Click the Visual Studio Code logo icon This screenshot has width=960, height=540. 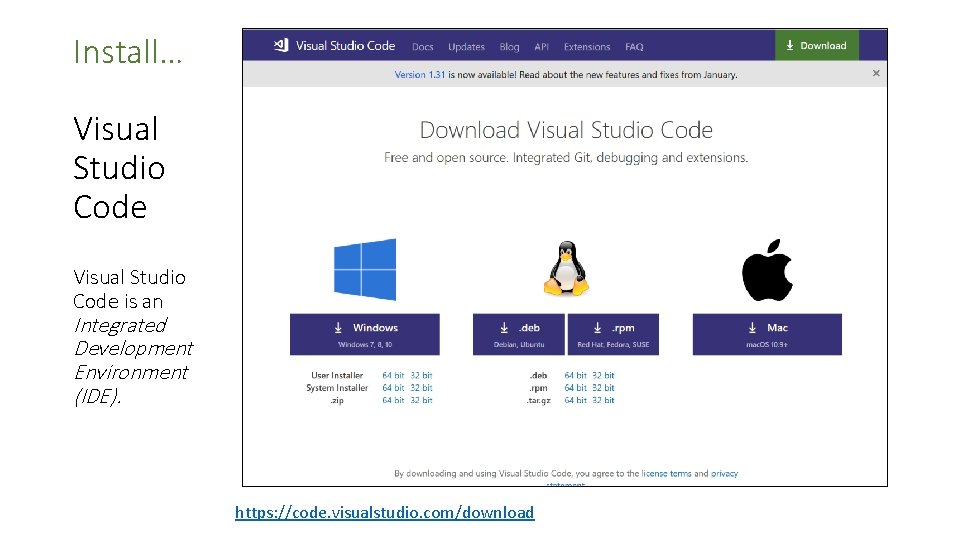pyautogui.click(x=281, y=45)
